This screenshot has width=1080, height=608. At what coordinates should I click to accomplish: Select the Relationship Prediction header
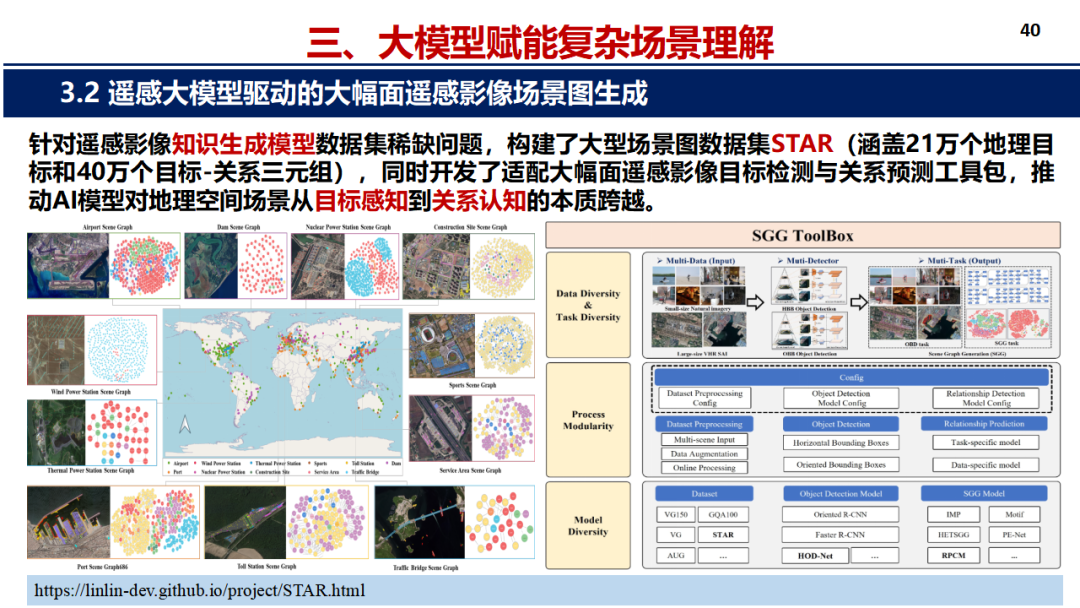pyautogui.click(x=984, y=424)
